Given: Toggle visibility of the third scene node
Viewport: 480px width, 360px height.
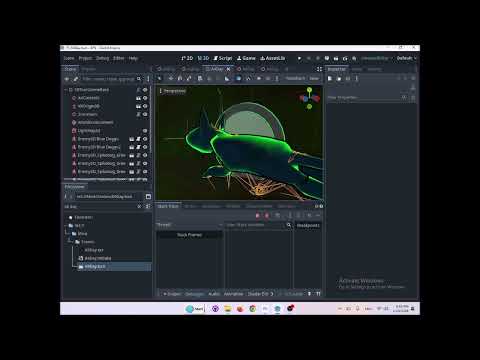Looking at the screenshot, I should [x=145, y=106].
